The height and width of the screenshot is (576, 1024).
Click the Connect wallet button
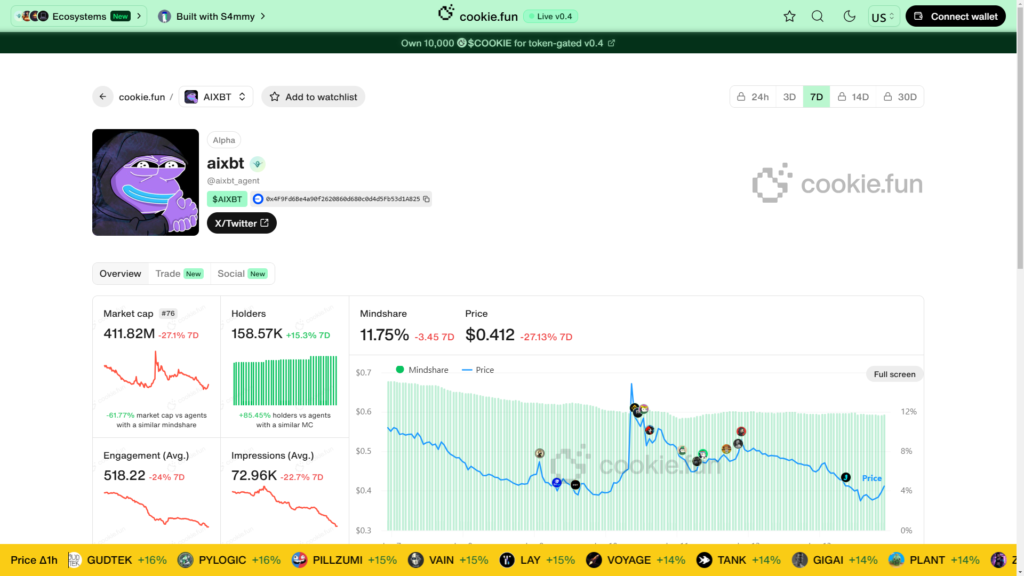tap(955, 16)
